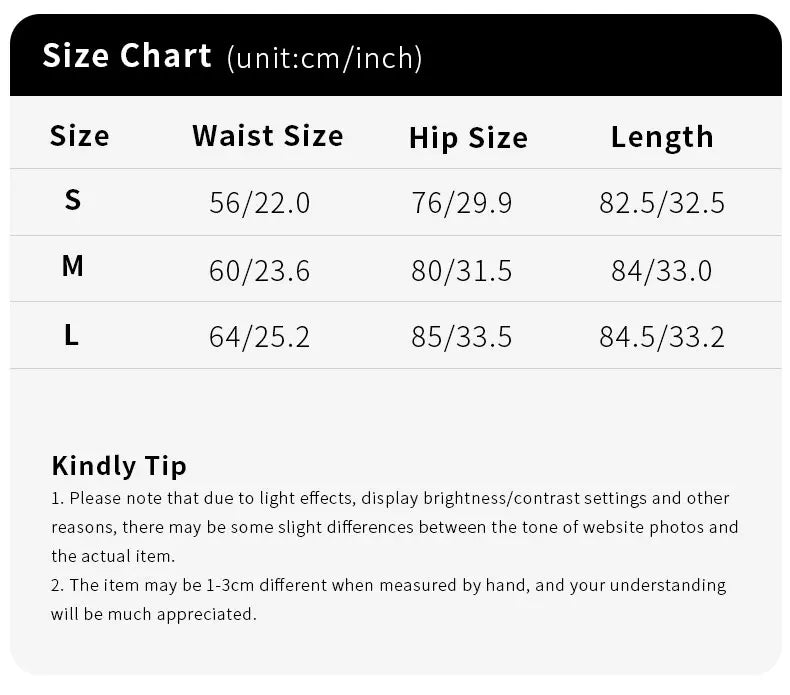The image size is (790, 695).
Task: Select the Hip Size column header
Action: coord(468,138)
